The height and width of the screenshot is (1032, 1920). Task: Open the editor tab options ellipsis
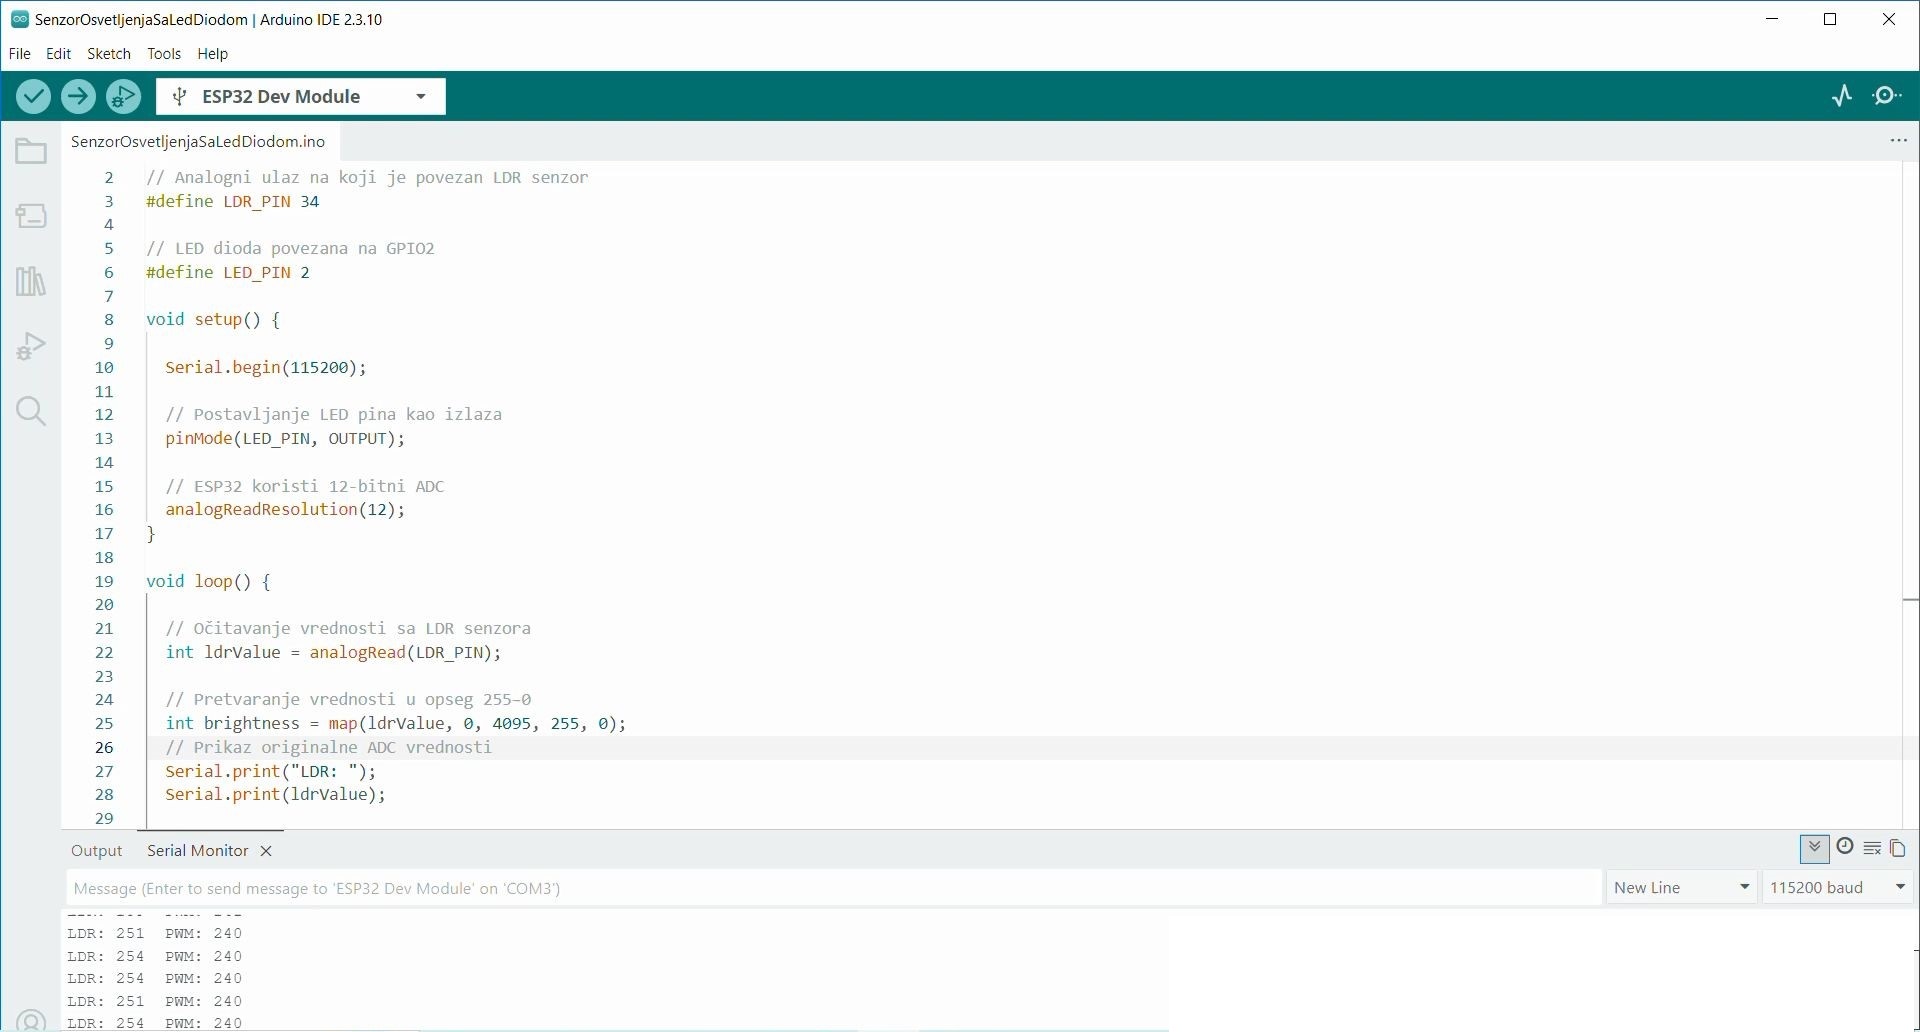pos(1898,141)
